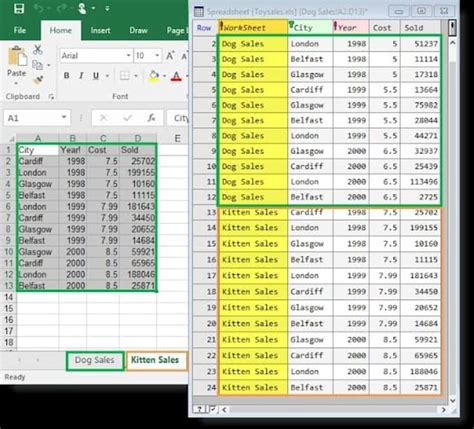
Task: Click the Insert Function fx icon
Action: point(151,118)
